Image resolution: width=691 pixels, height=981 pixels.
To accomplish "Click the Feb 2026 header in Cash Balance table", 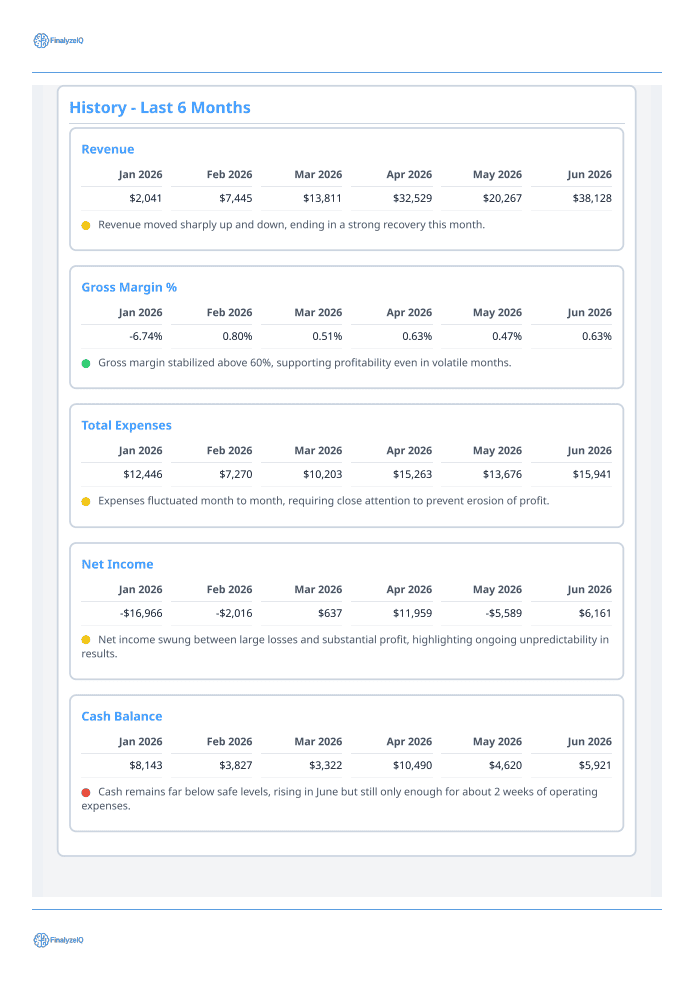I will click(x=230, y=741).
